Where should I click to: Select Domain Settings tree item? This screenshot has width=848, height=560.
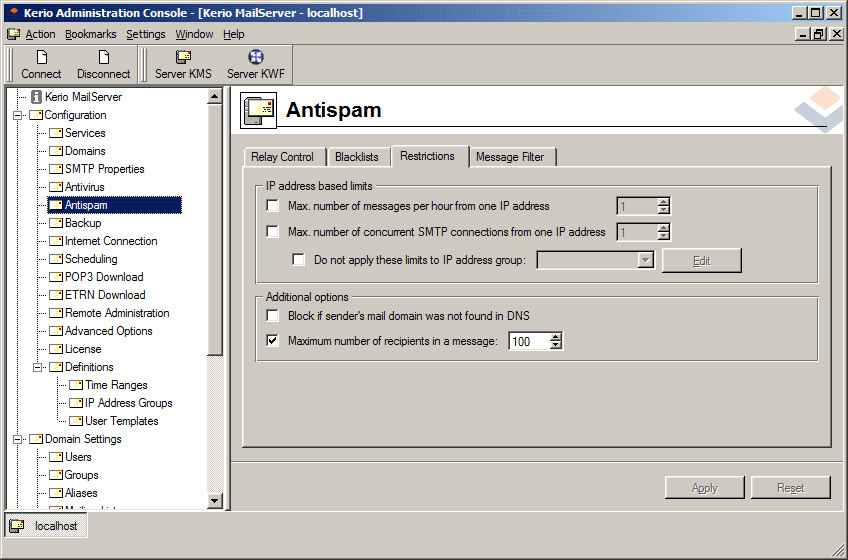83,439
